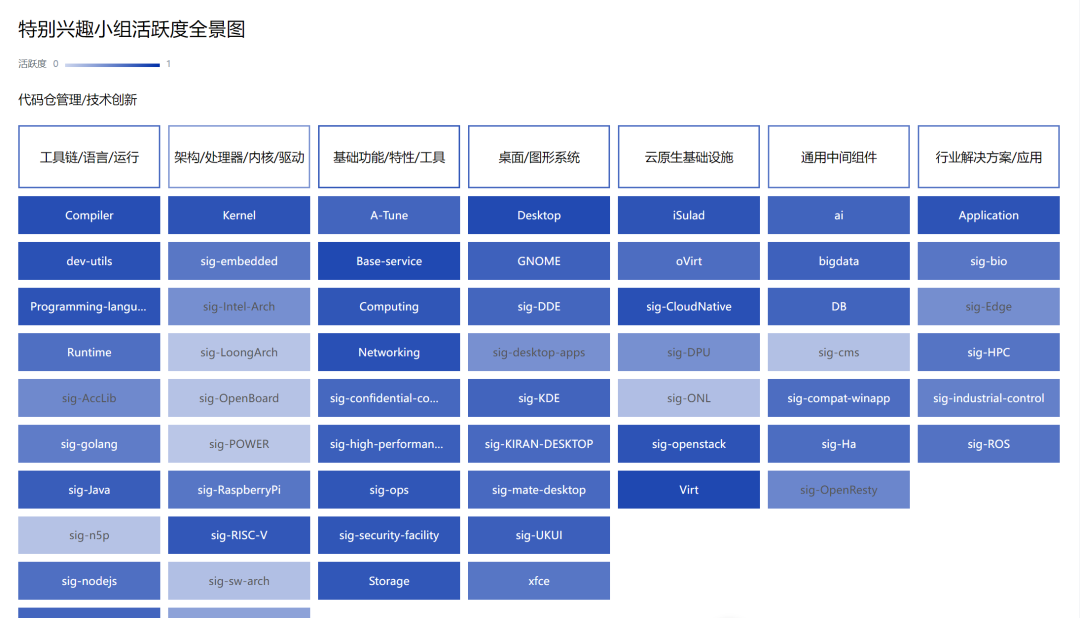Image resolution: width=1080 pixels, height=618 pixels.
Task: Click the xfce tile
Action: (x=539, y=581)
